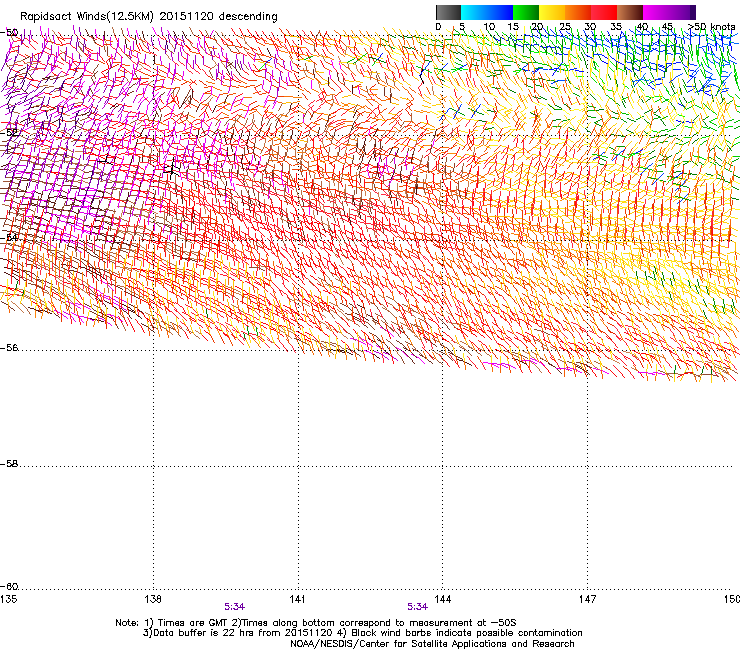Pick the red 30-35 knots color segment
Screen dimensions: 740x650
(x=604, y=12)
